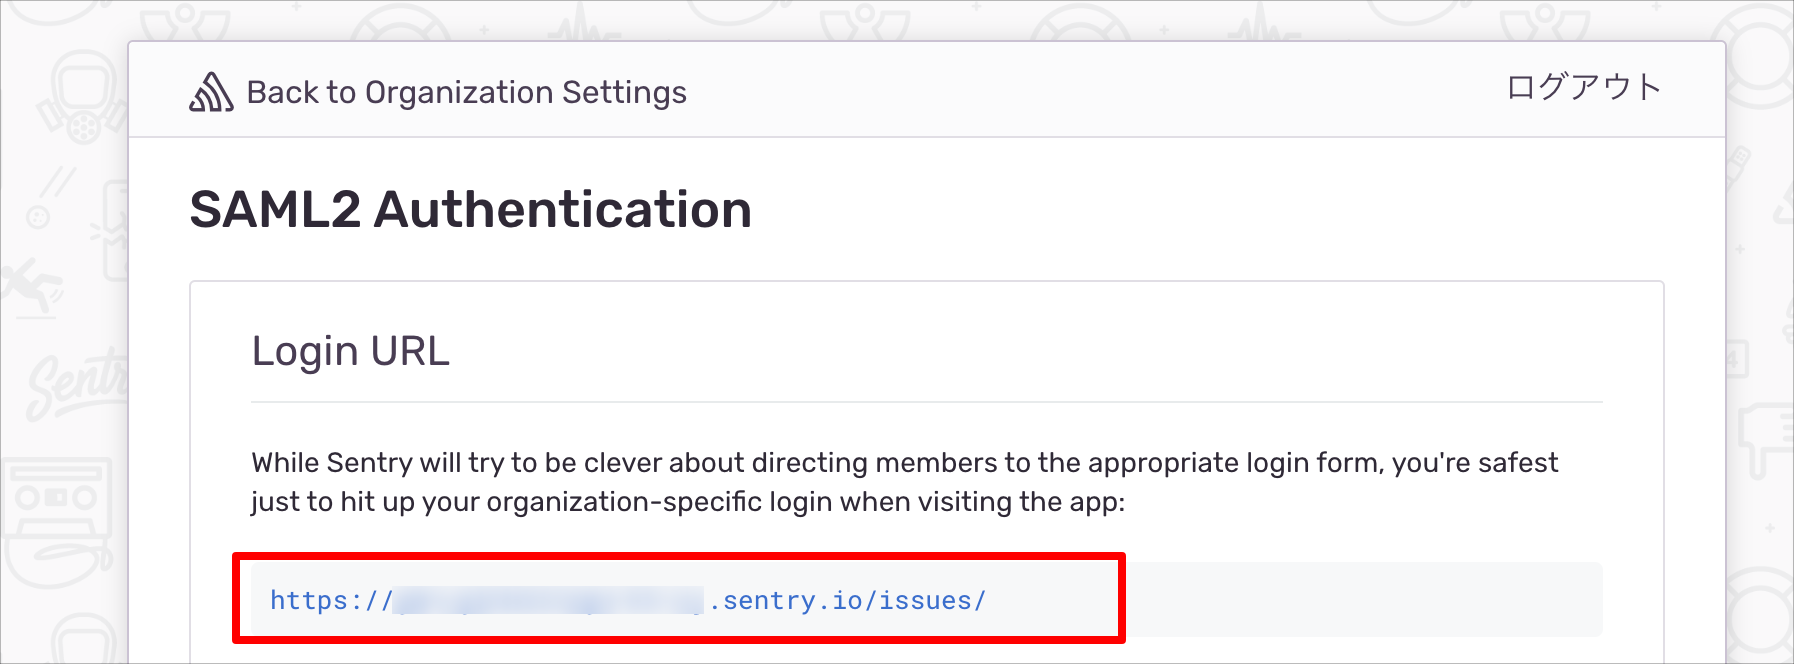
Task: Log out via the ログアウト link
Action: coord(1584,87)
